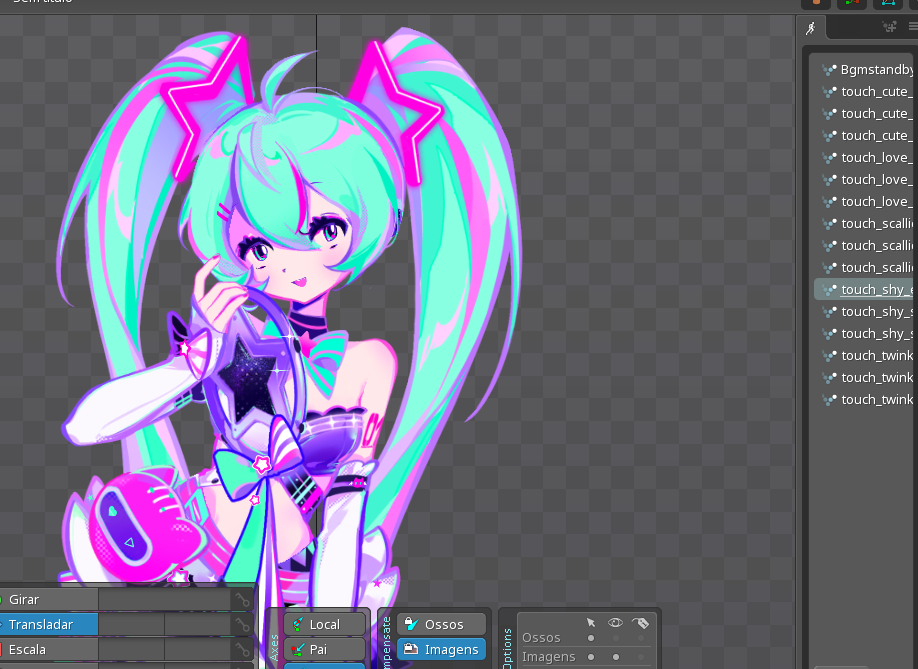Select the Escala scale tool
Screen dimensions: 918x669
tap(49, 650)
